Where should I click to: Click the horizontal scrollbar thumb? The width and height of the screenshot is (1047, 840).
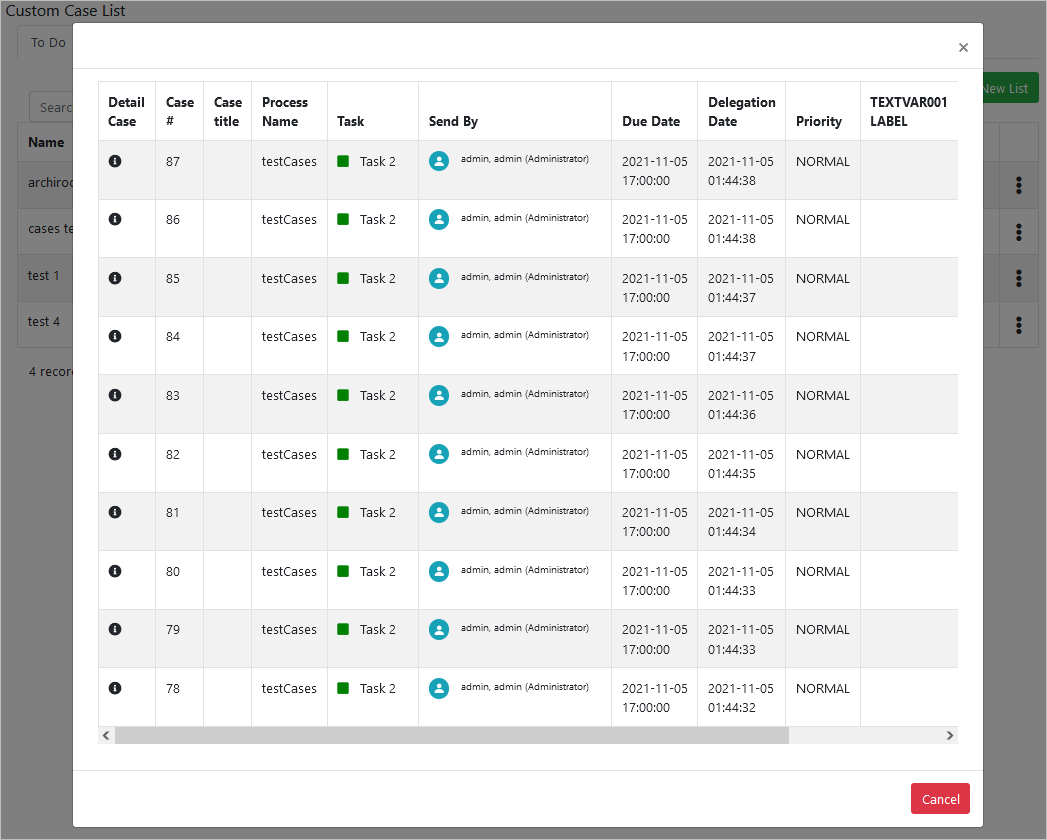(450, 736)
